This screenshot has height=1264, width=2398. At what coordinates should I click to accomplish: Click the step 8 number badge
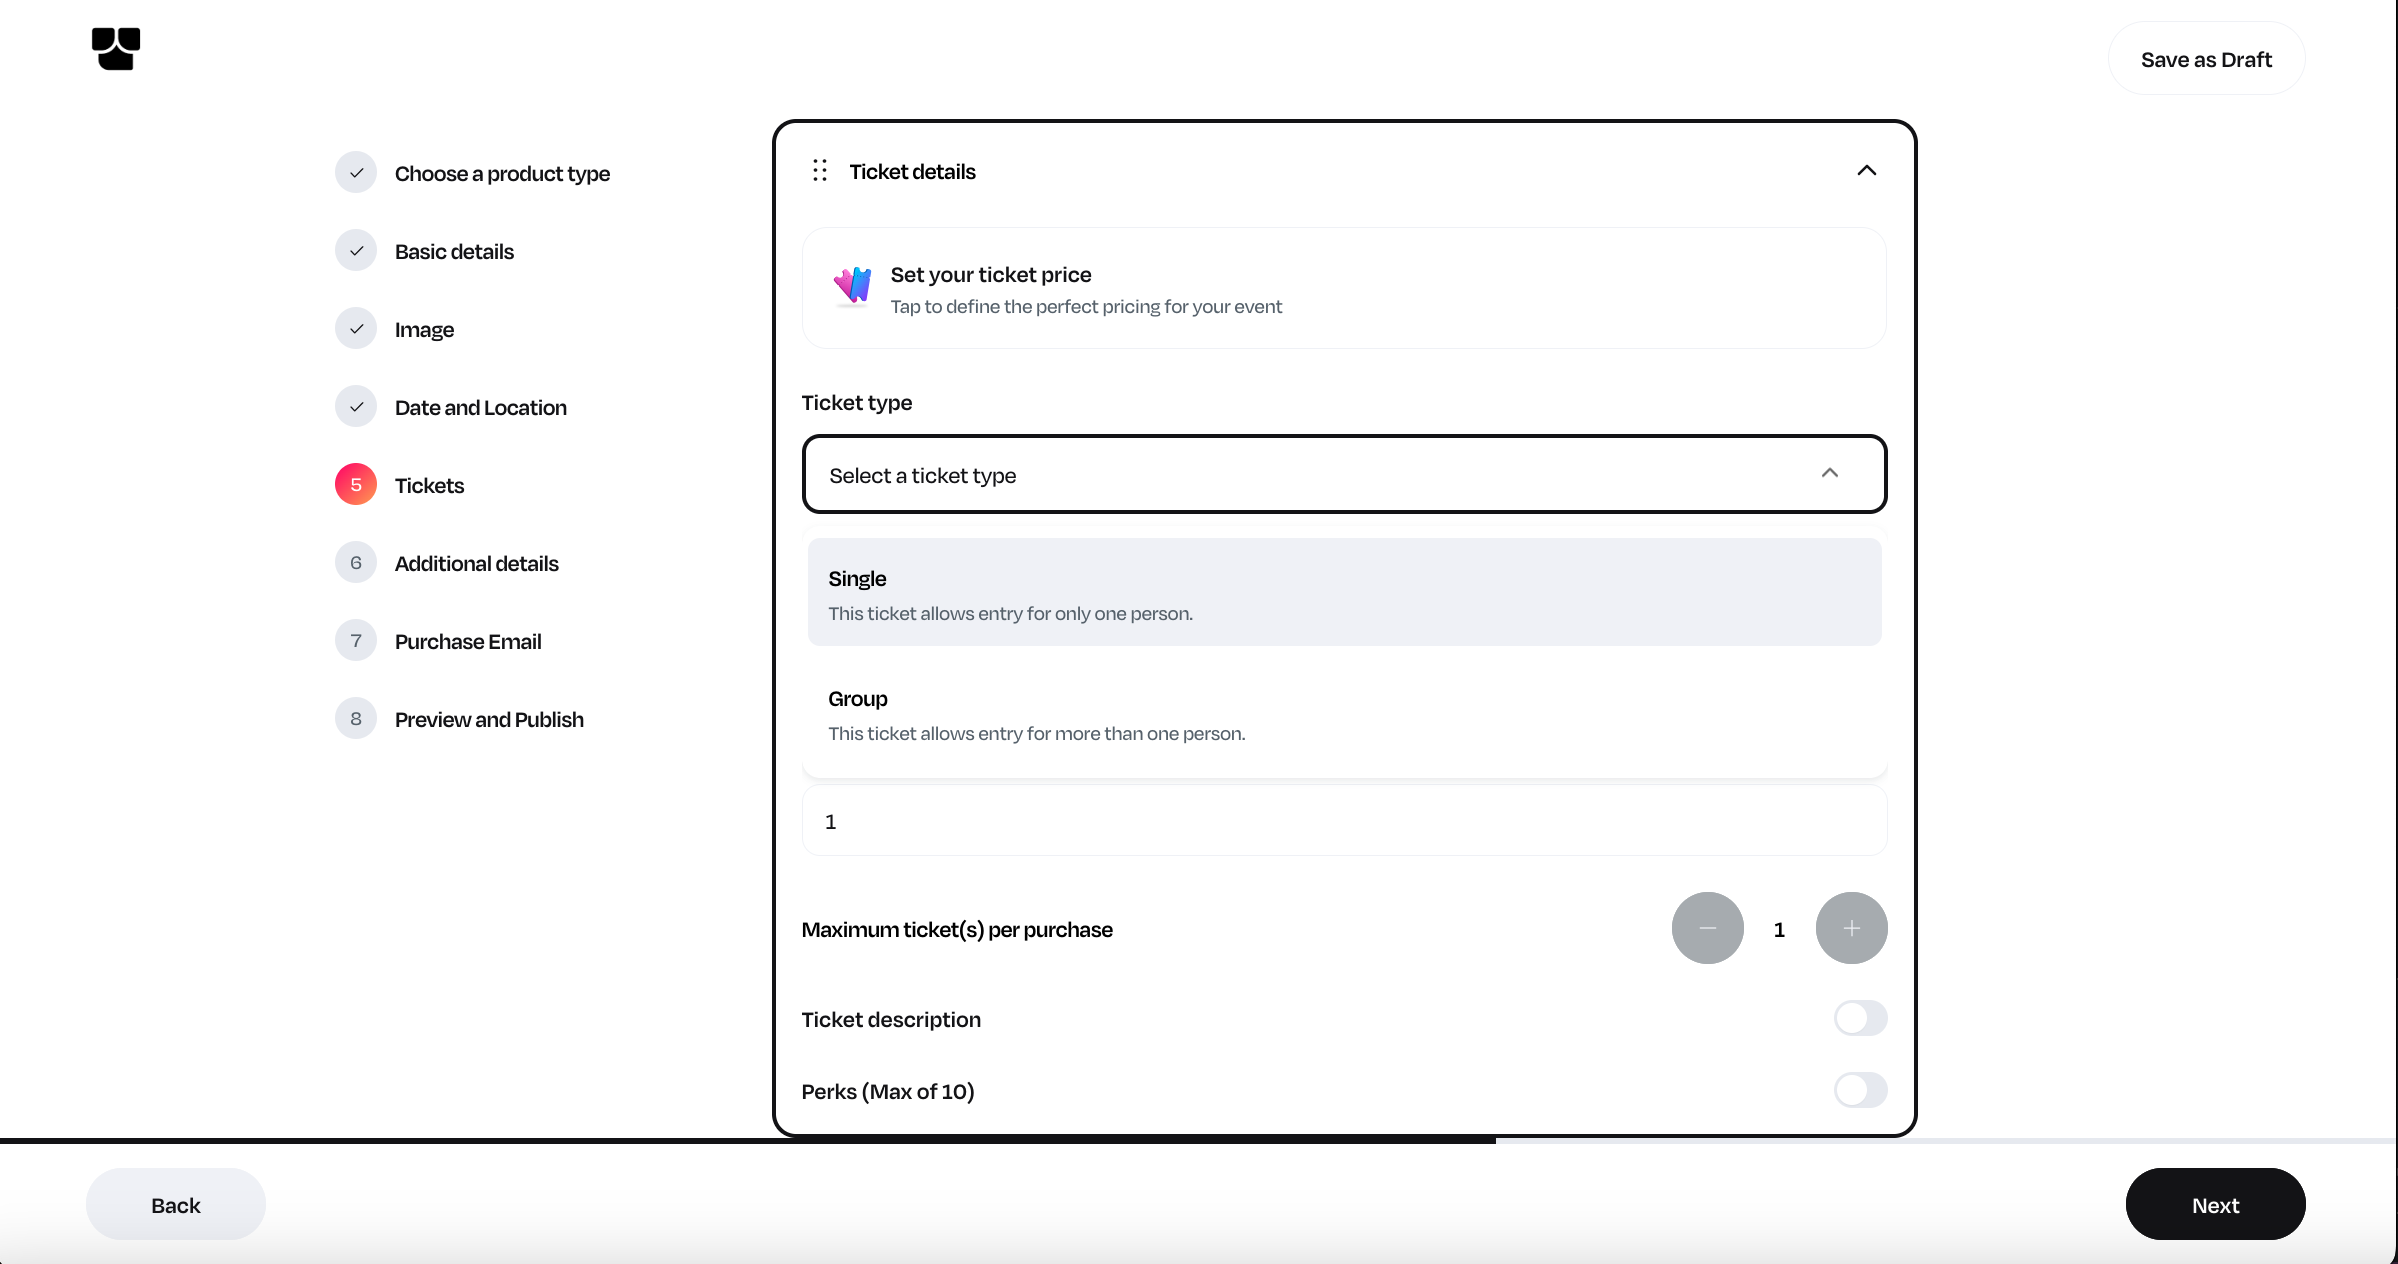click(x=356, y=719)
